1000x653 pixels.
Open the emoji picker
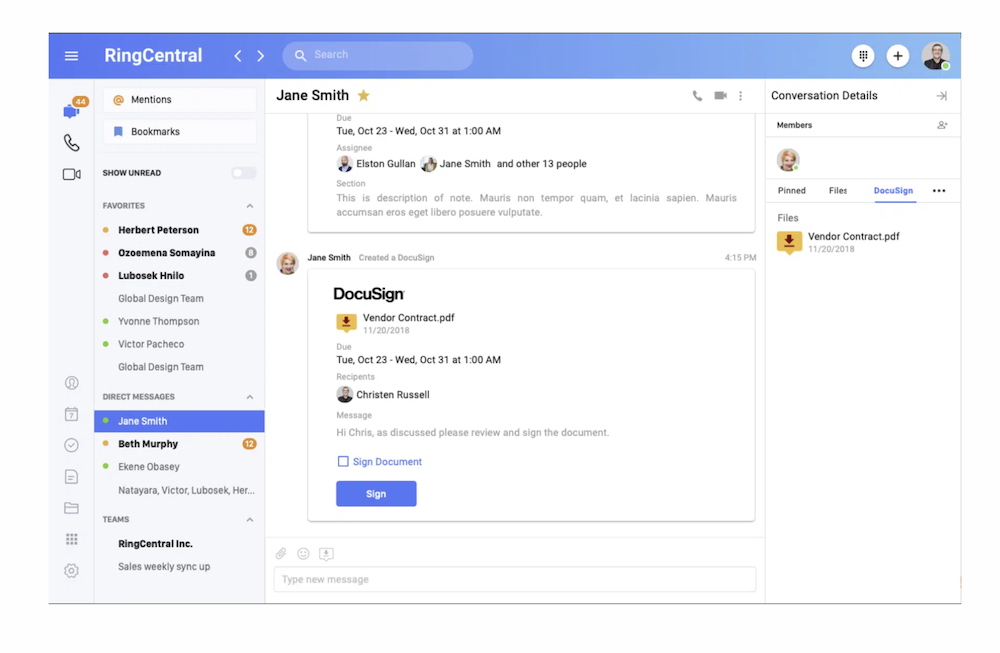[x=304, y=554]
